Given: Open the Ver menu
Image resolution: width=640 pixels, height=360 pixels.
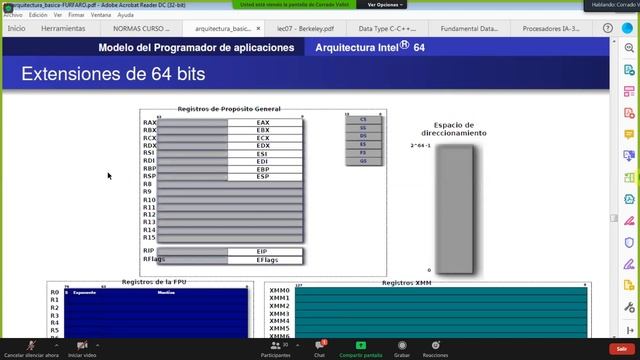Looking at the screenshot, I should pyautogui.click(x=58, y=15).
